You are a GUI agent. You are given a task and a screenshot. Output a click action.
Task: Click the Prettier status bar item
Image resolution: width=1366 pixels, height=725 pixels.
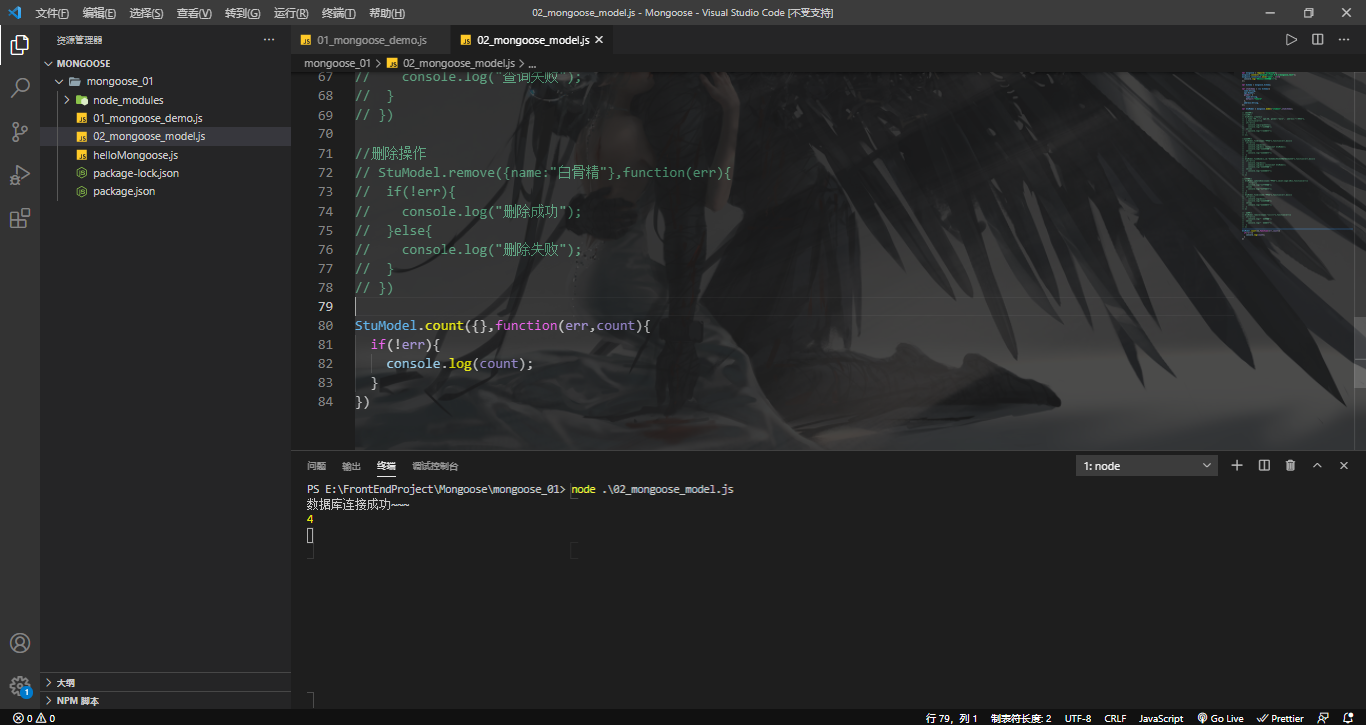point(1281,718)
